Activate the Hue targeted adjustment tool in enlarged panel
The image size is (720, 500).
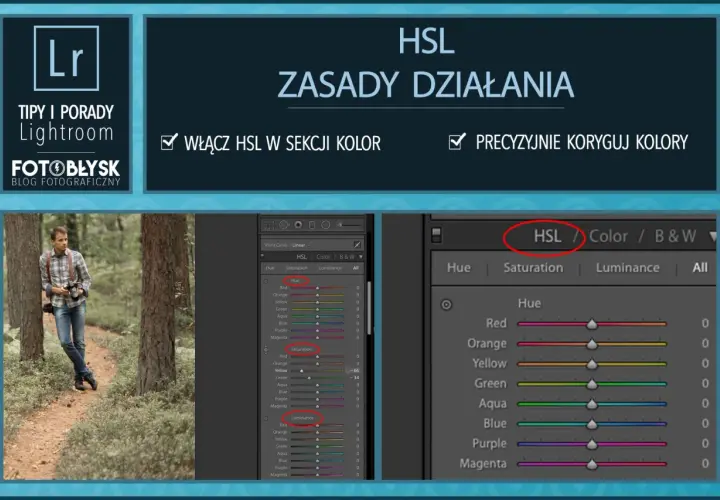point(446,304)
